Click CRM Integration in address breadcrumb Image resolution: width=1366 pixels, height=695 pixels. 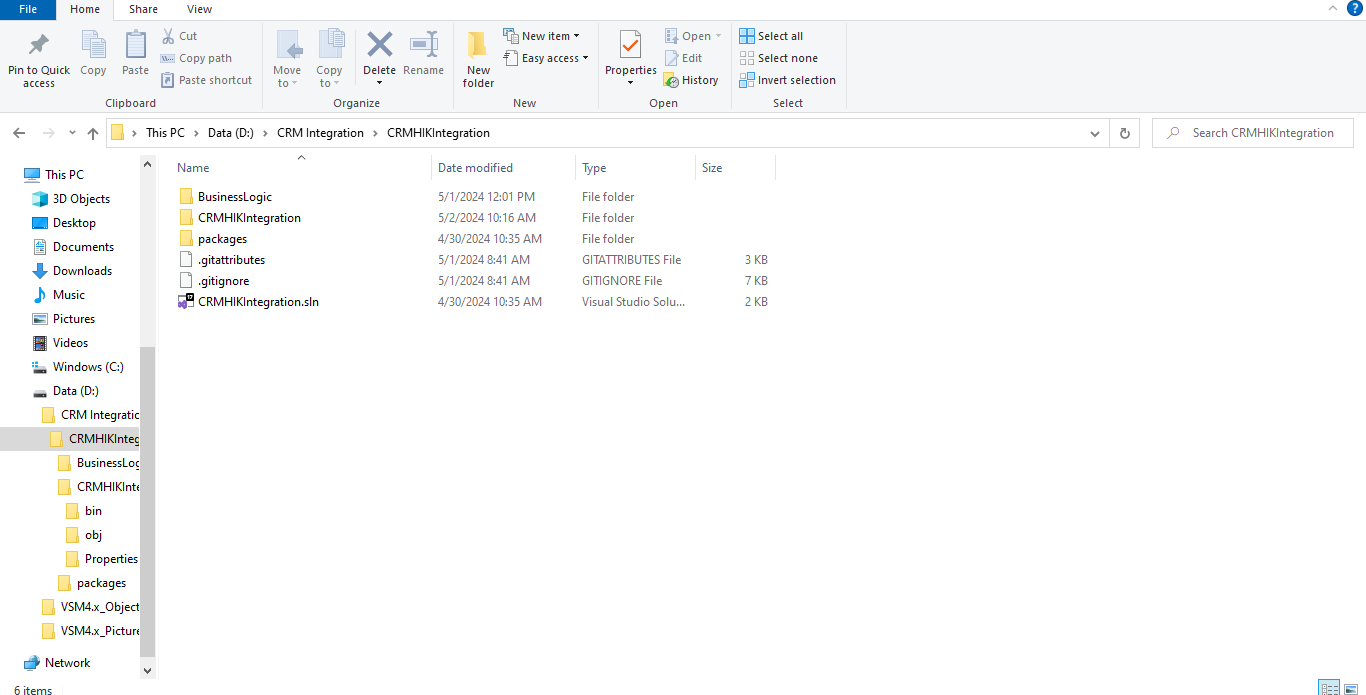[x=320, y=133]
